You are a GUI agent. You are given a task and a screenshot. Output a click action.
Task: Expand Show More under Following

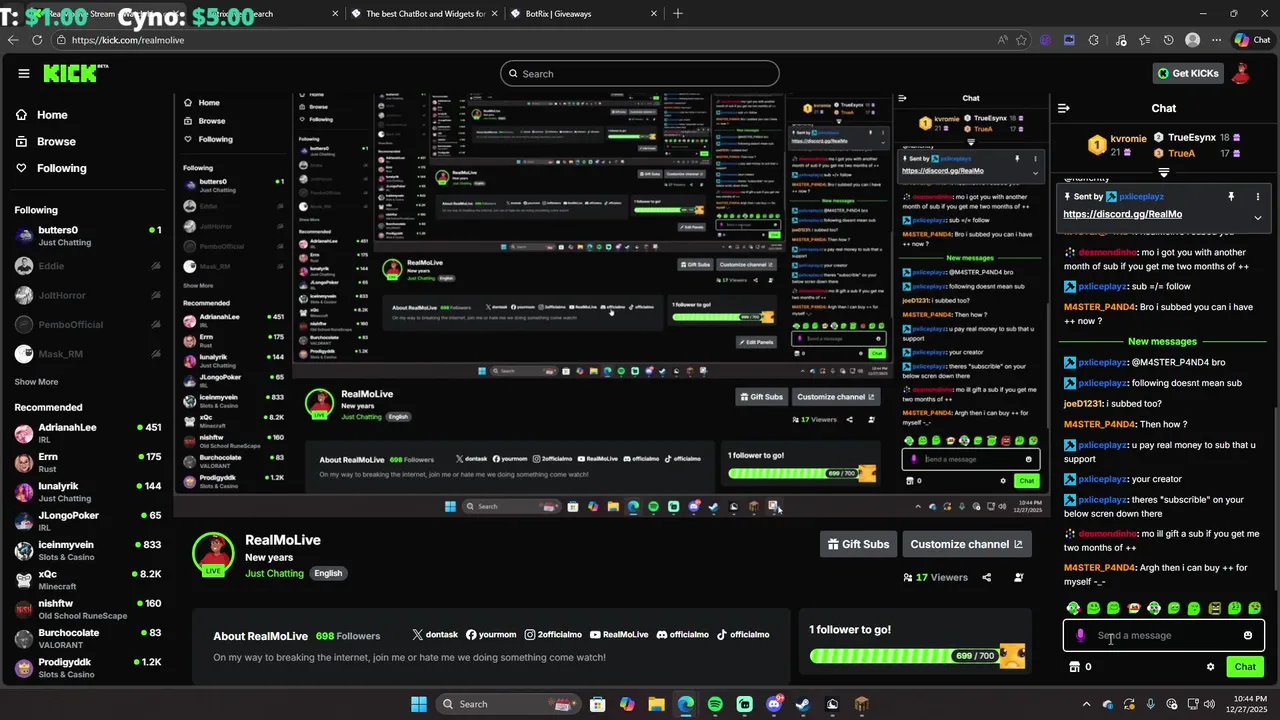pos(36,382)
